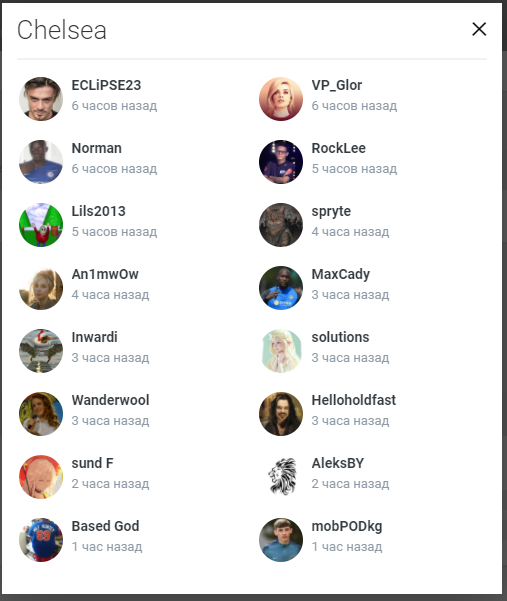Click MaxCady's footballer avatar
The image size is (507, 601).
point(281,288)
